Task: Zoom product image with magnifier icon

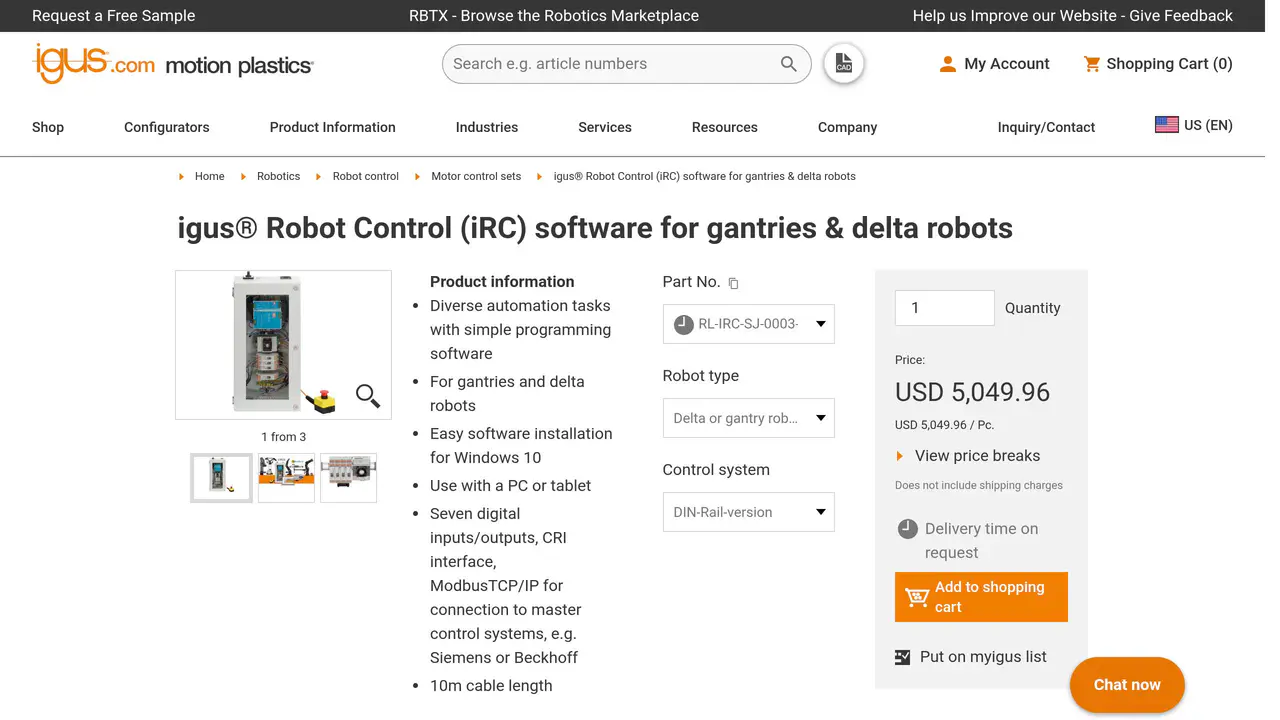Action: coord(368,396)
